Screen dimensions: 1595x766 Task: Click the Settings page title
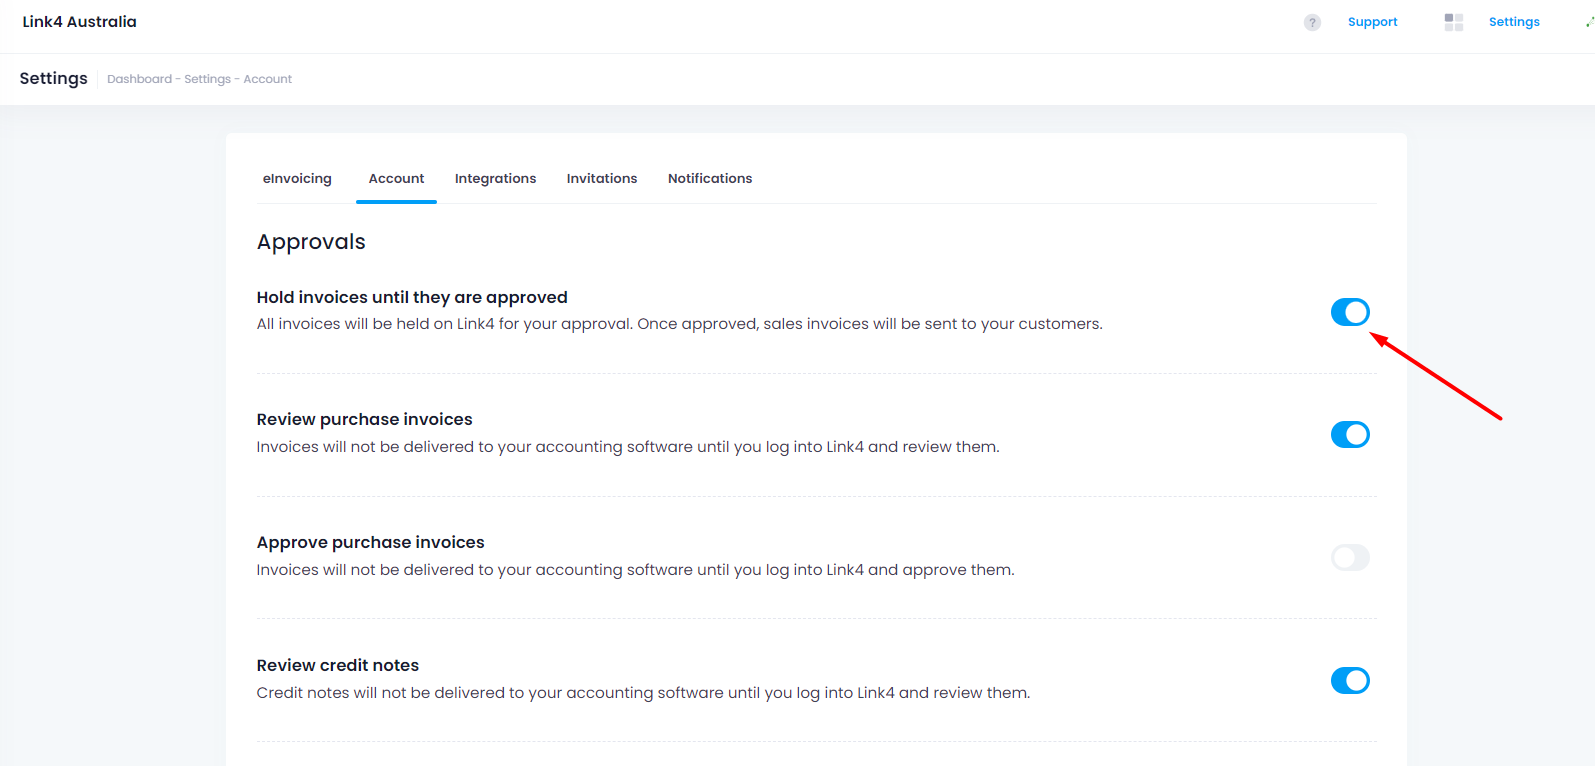(54, 79)
